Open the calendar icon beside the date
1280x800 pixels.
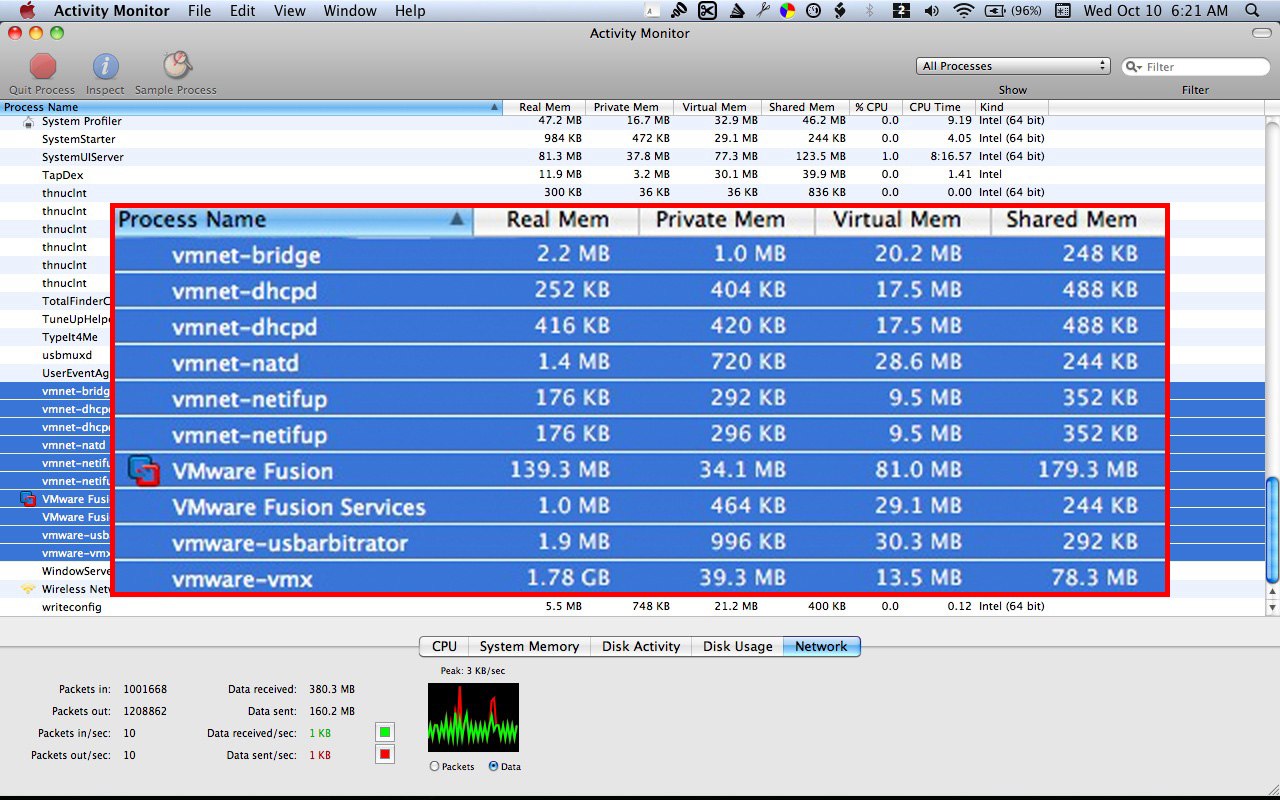pos(1063,11)
